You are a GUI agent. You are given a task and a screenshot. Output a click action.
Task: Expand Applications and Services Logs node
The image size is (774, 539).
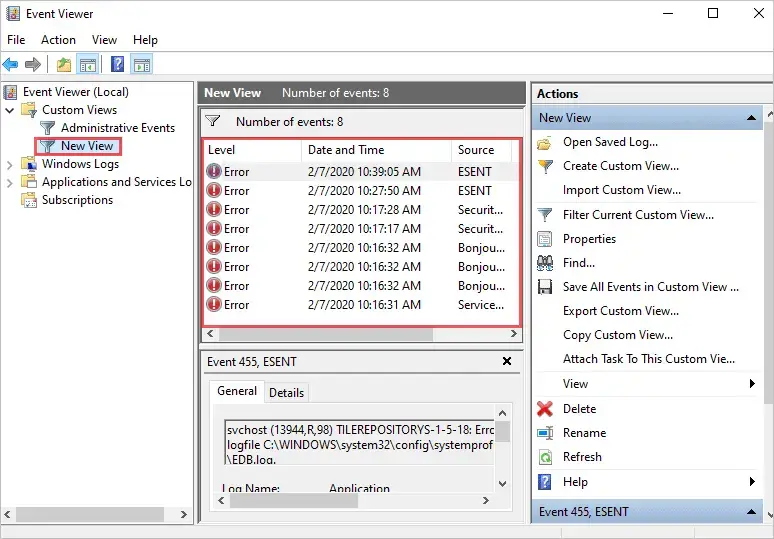click(x=9, y=183)
